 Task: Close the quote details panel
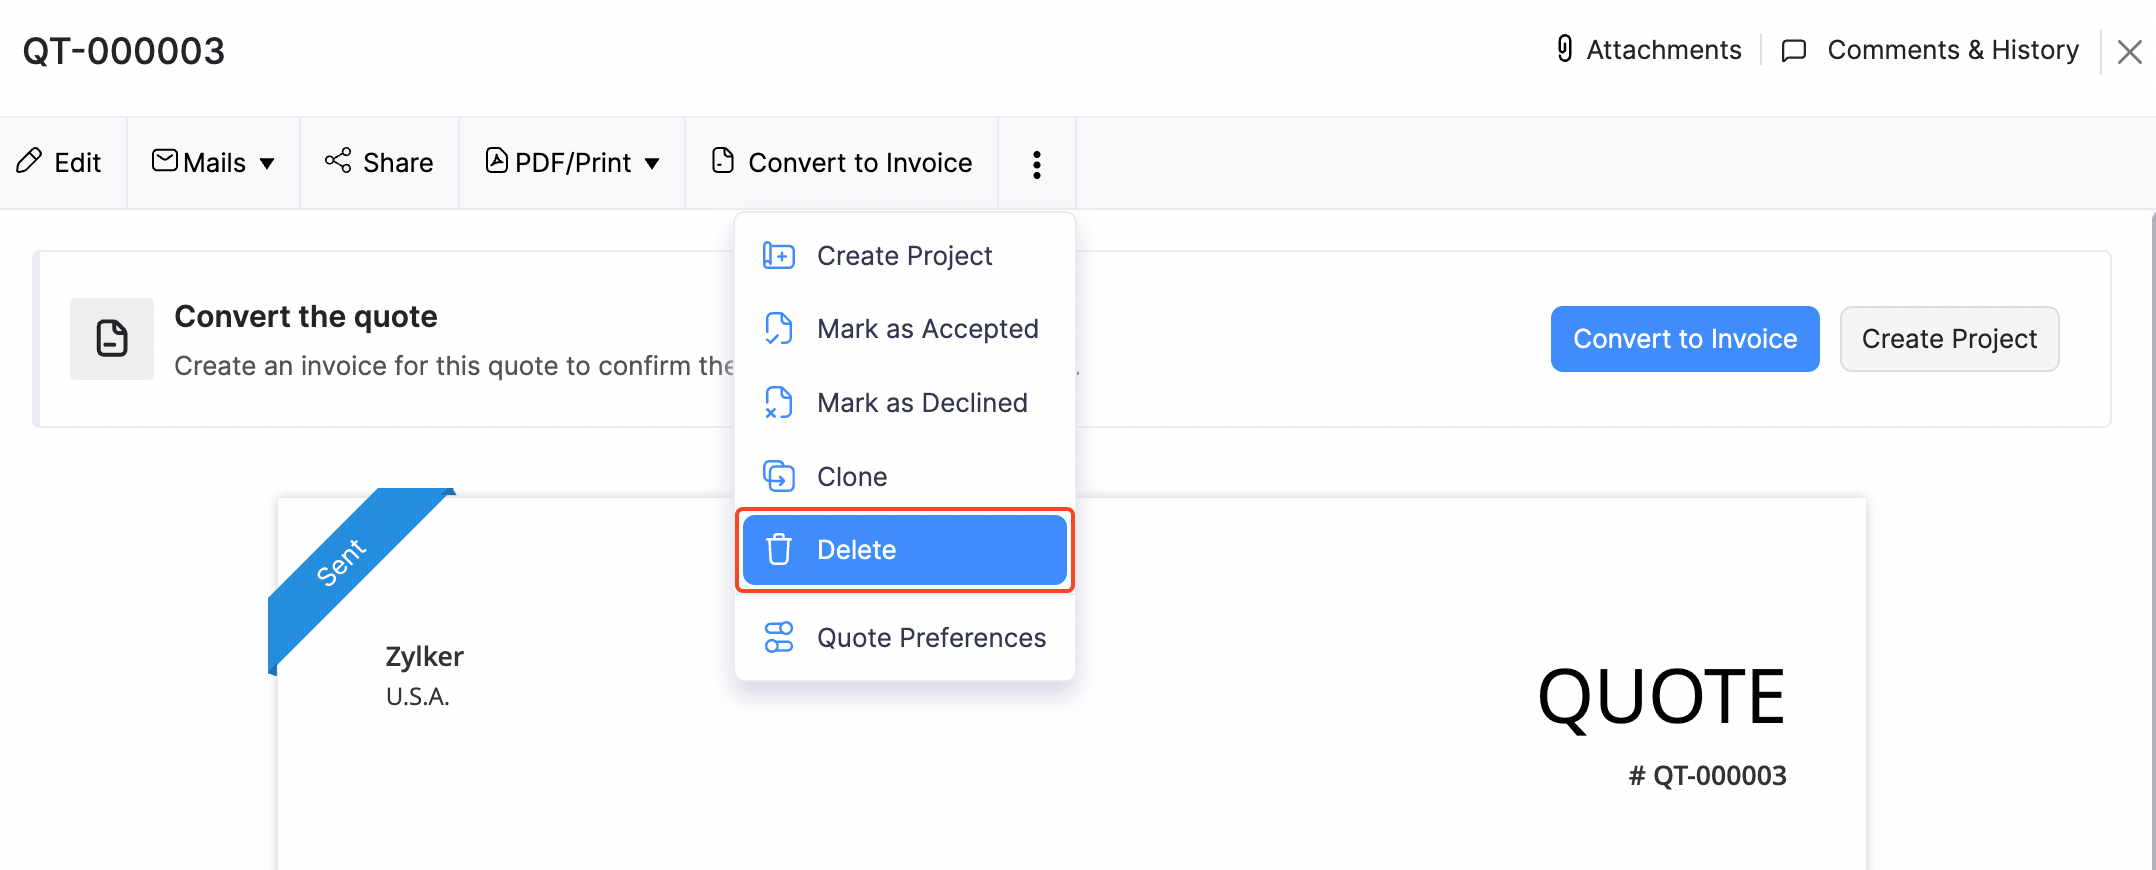tap(2129, 52)
